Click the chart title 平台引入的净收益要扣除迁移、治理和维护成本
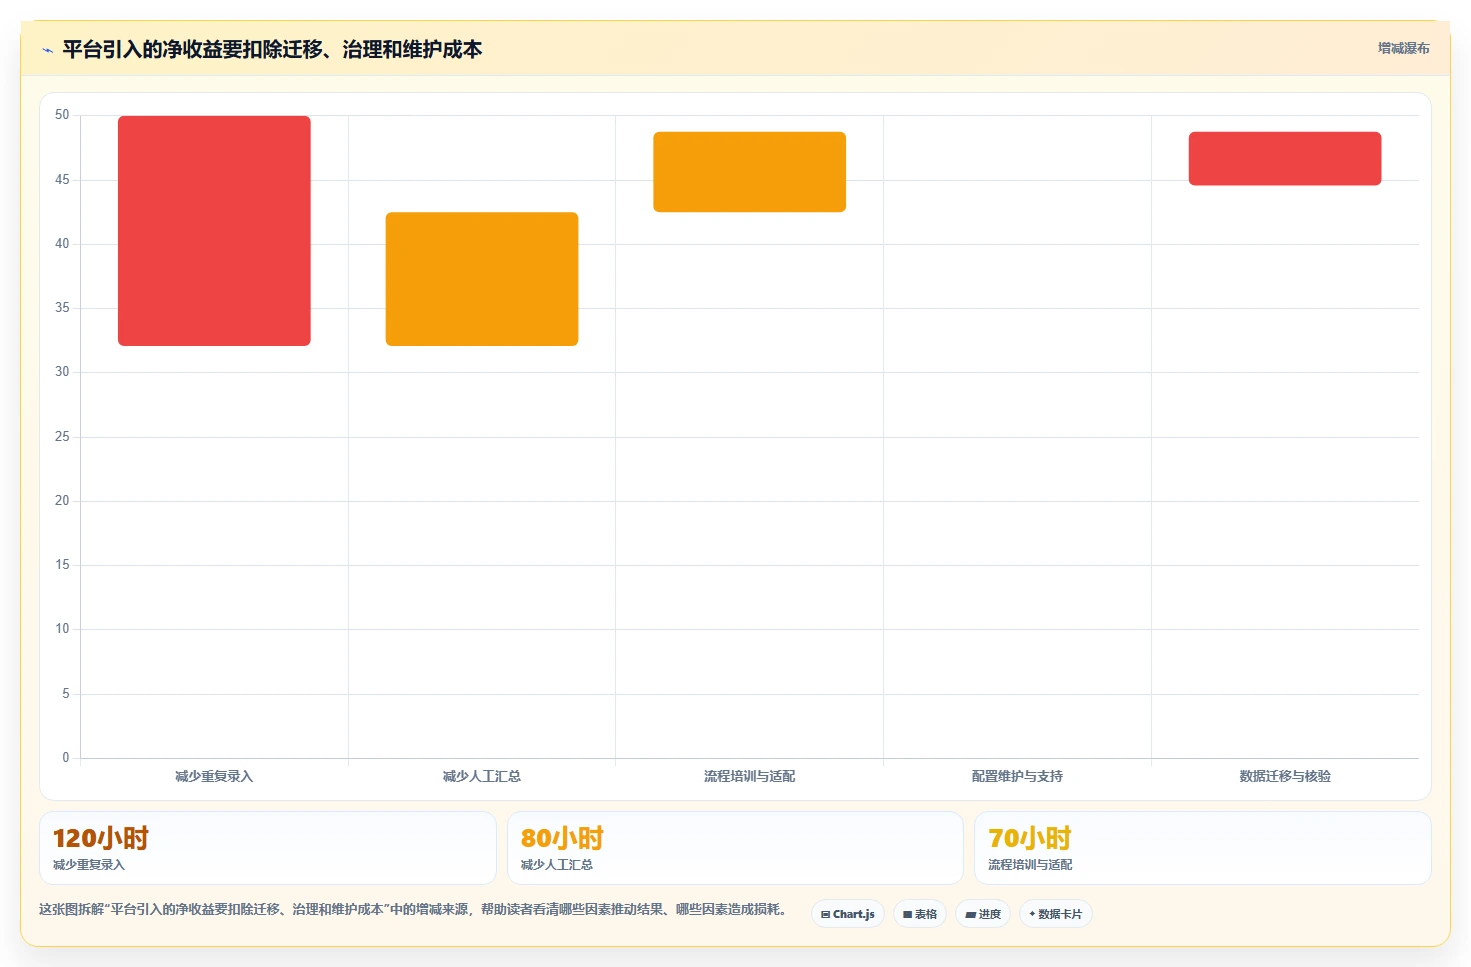The width and height of the screenshot is (1471, 967). point(272,49)
